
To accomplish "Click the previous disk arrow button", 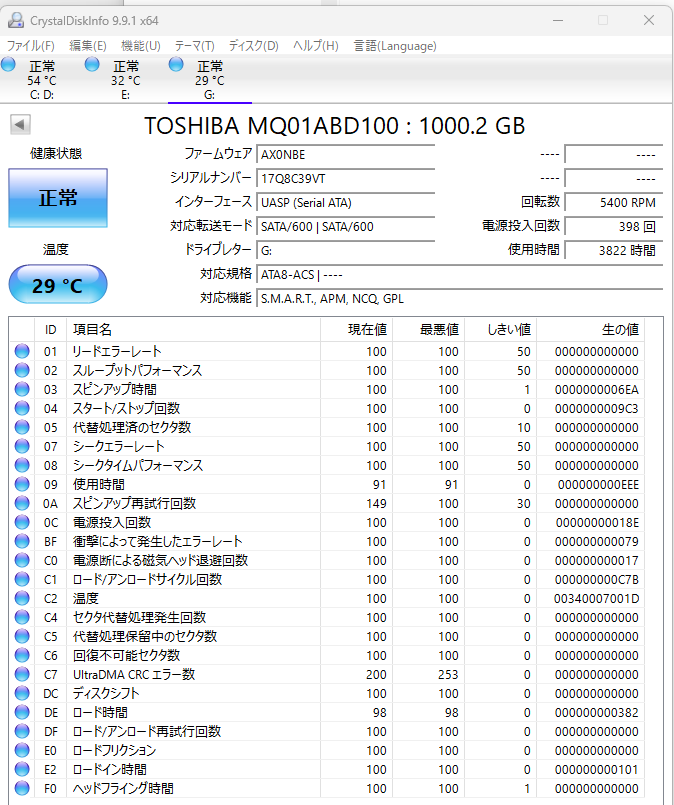I will [21, 125].
